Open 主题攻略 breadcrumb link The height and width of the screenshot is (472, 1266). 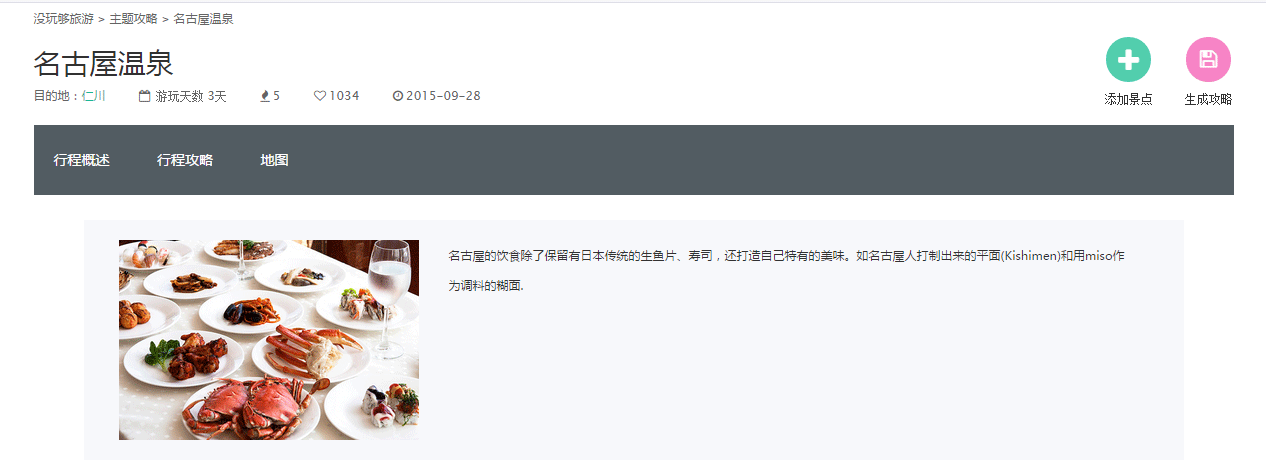(x=133, y=19)
